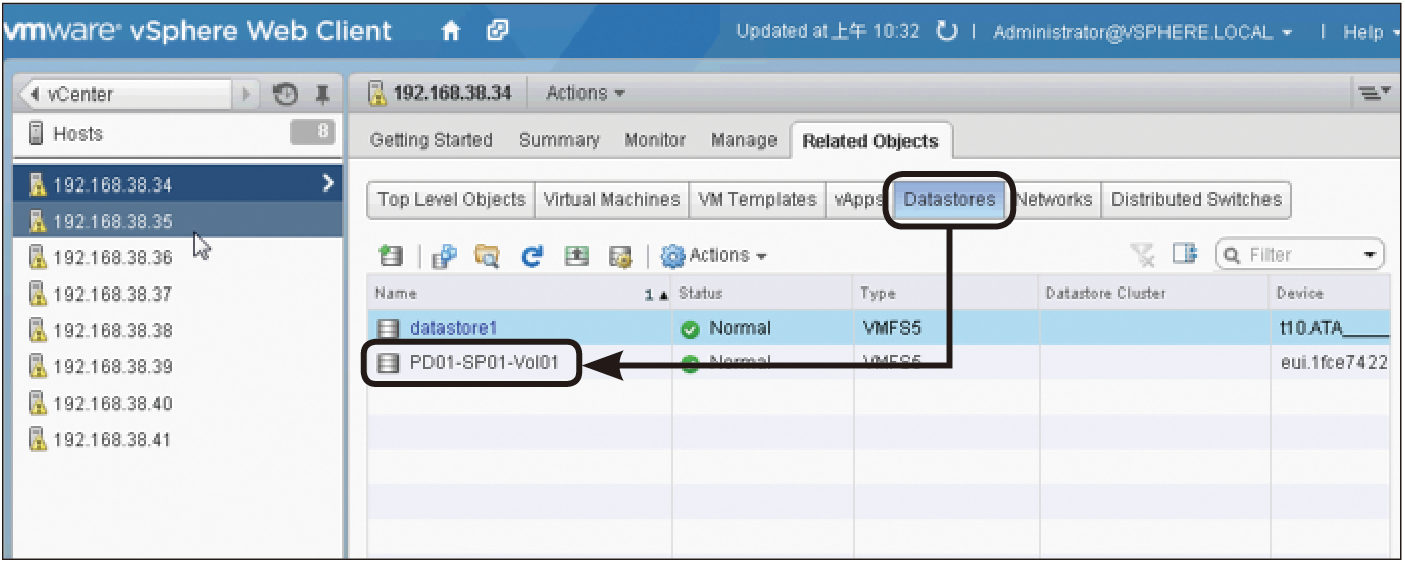Show Top Level Objects
The height and width of the screenshot is (564, 1405).
pyautogui.click(x=451, y=199)
